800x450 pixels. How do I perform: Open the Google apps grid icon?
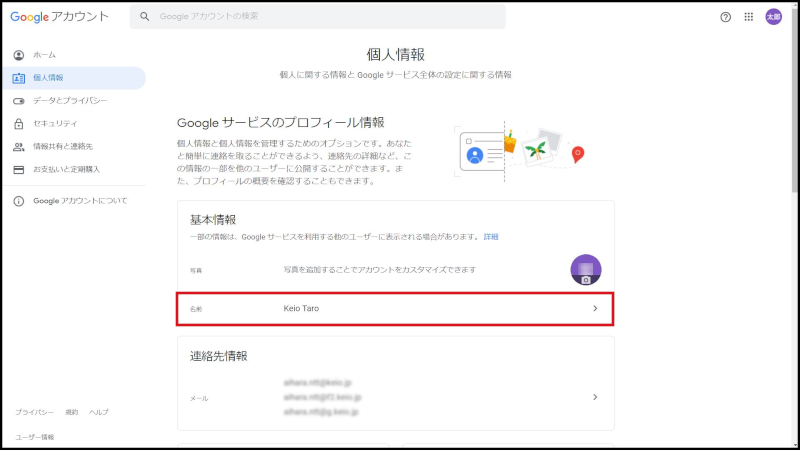coord(749,17)
